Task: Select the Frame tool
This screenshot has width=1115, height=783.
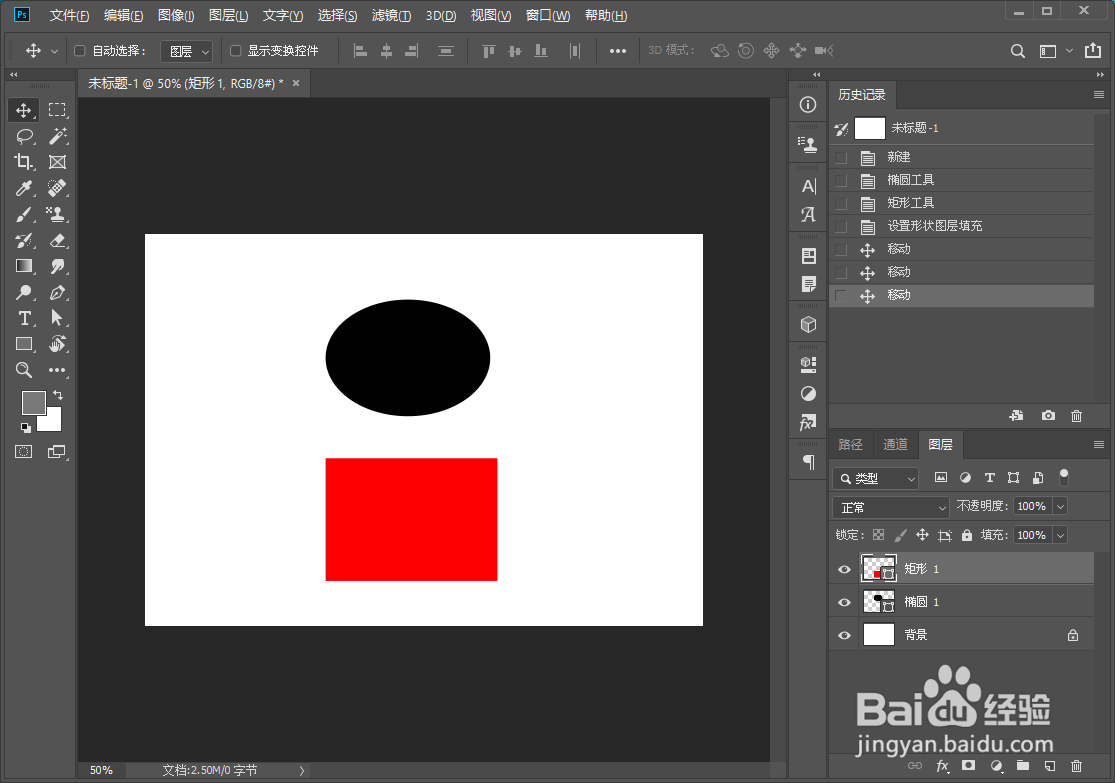Action: tap(57, 162)
